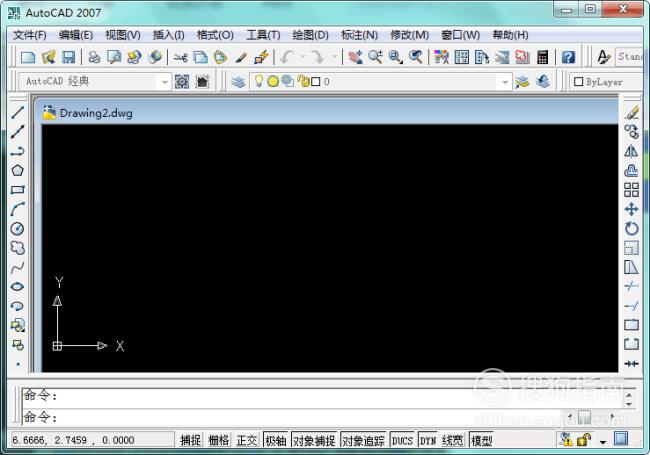The width and height of the screenshot is (650, 455).
Task: Select the Ellipse Arc tool
Action: [17, 306]
